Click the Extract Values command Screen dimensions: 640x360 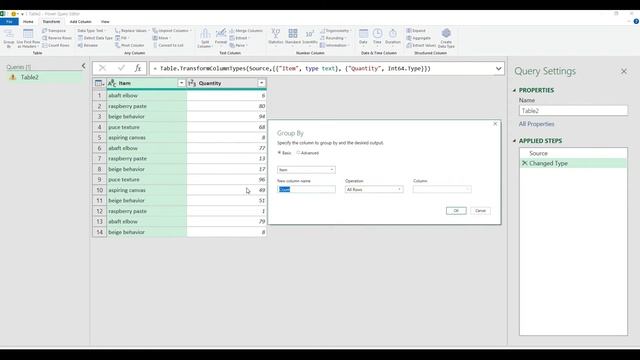click(x=421, y=45)
